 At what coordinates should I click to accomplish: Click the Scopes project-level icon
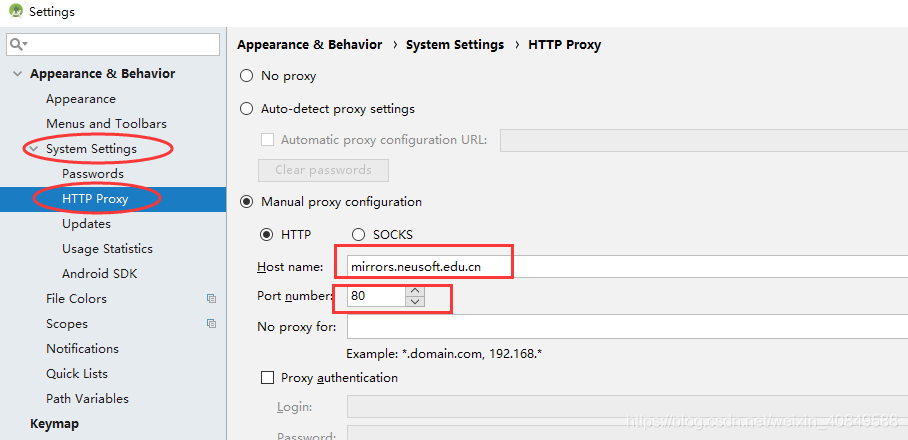point(211,324)
